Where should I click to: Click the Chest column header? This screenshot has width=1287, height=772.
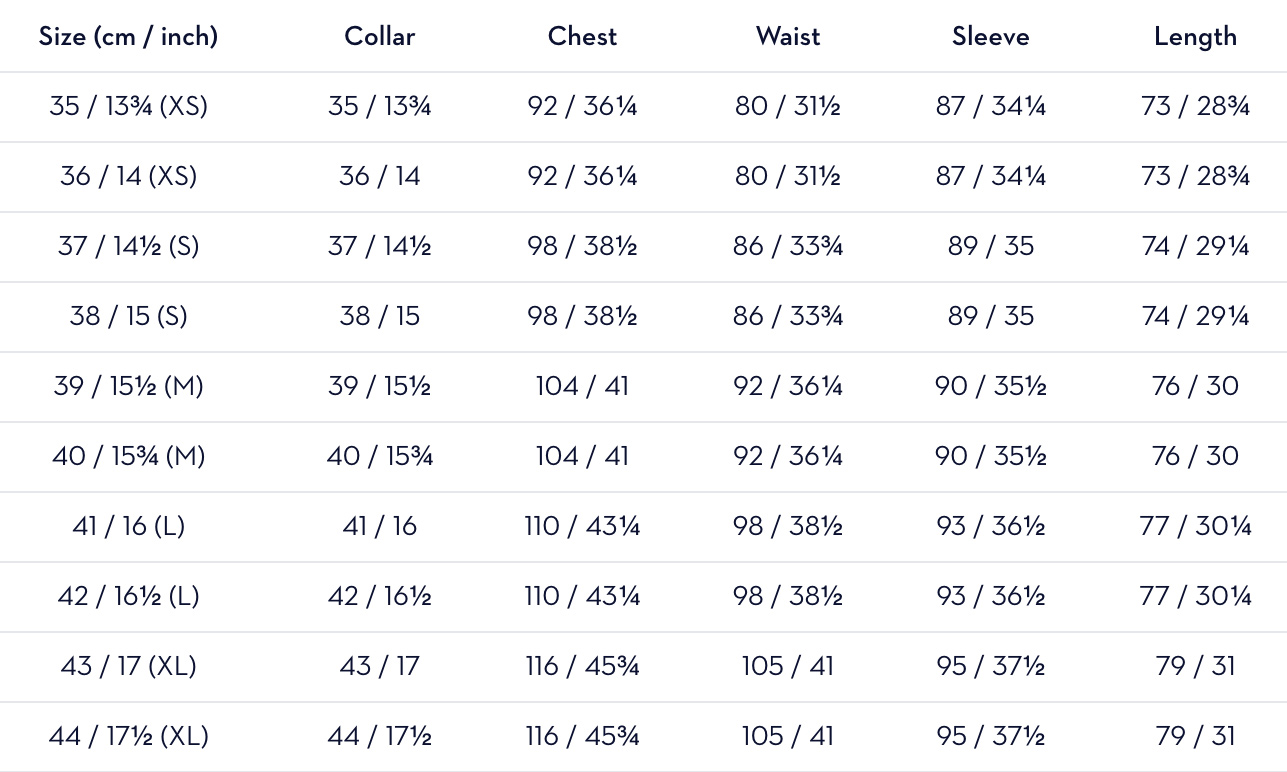582,37
